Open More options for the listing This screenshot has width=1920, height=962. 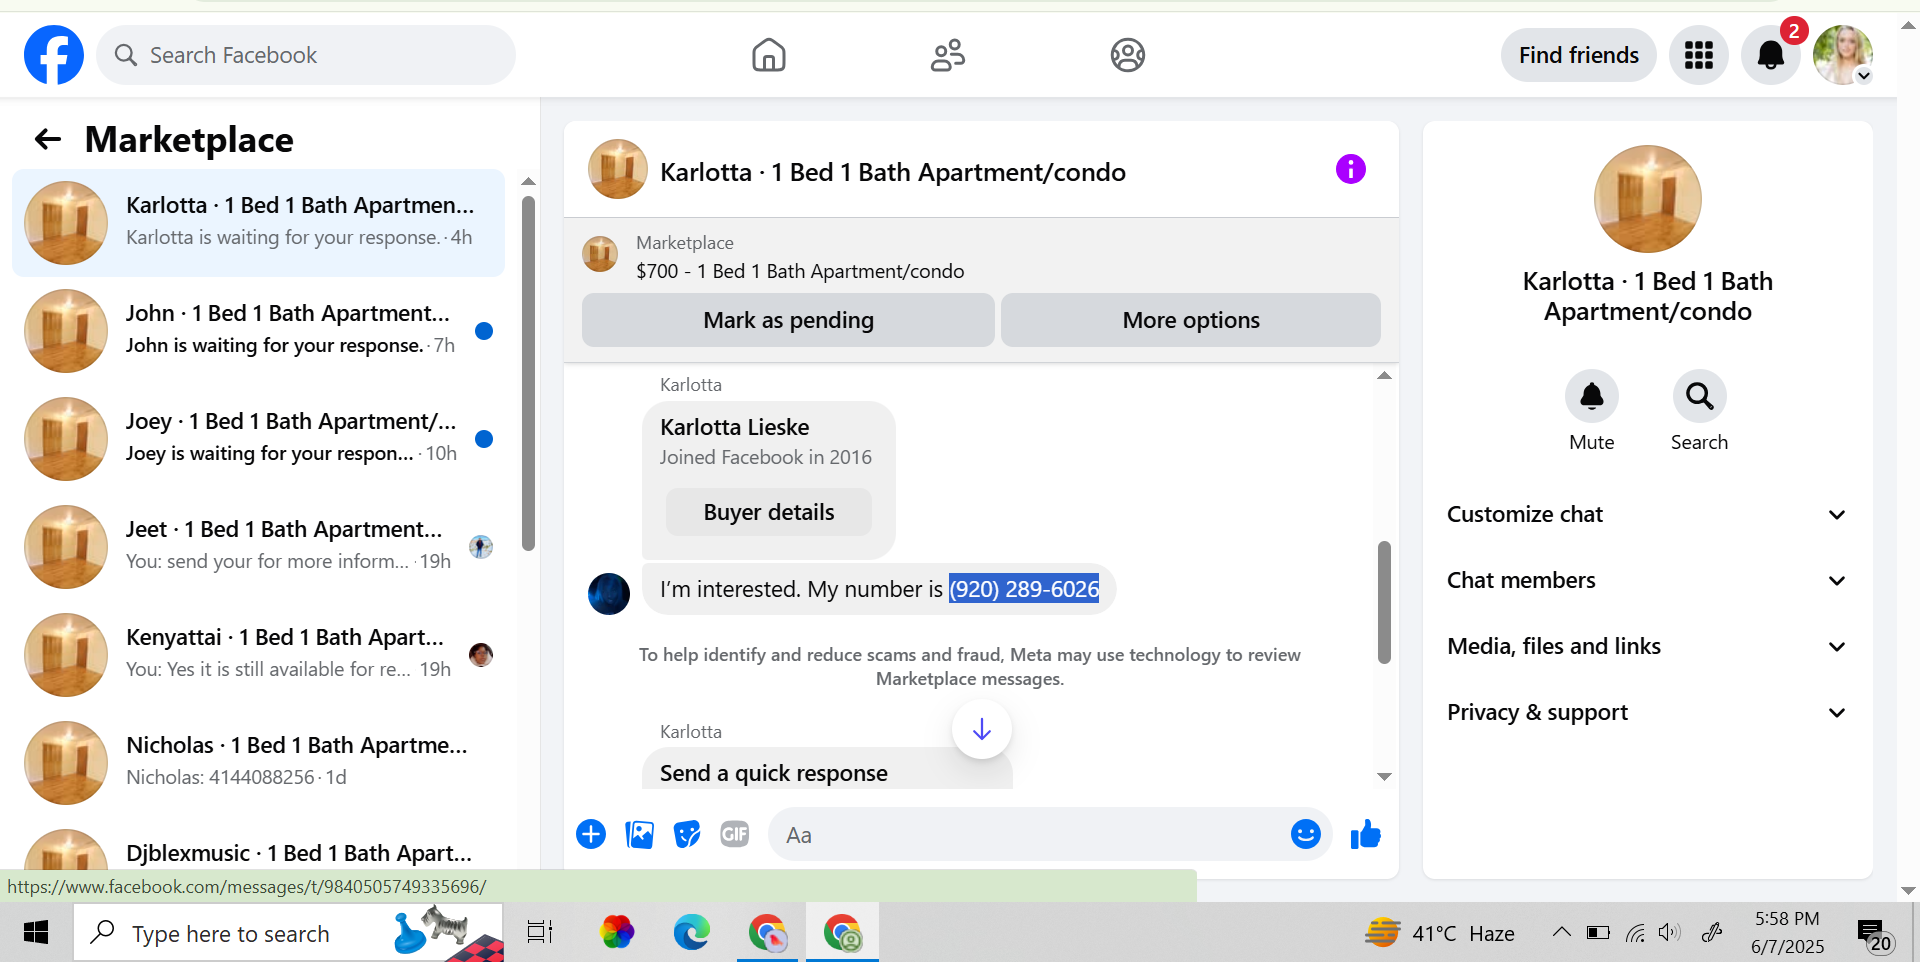1191,320
